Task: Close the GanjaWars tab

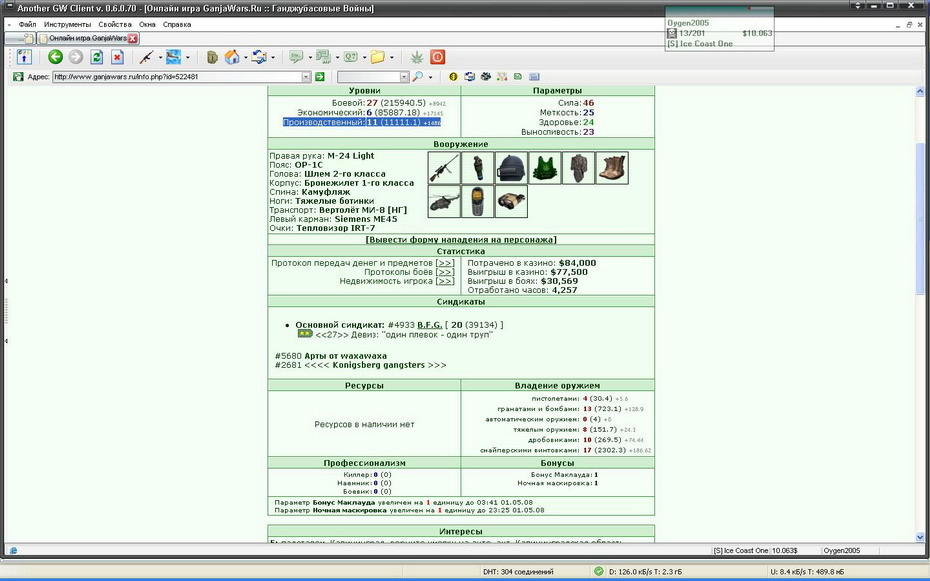Action: tap(132, 38)
